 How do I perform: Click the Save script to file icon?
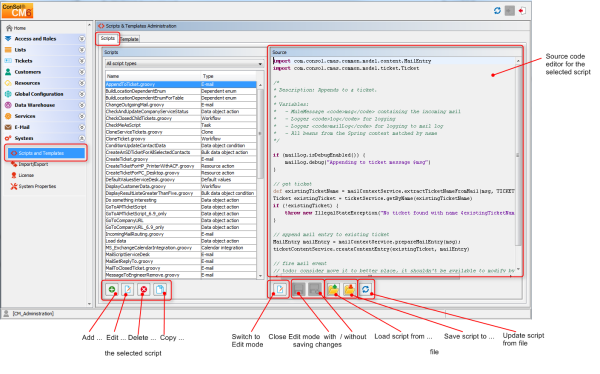[349, 289]
